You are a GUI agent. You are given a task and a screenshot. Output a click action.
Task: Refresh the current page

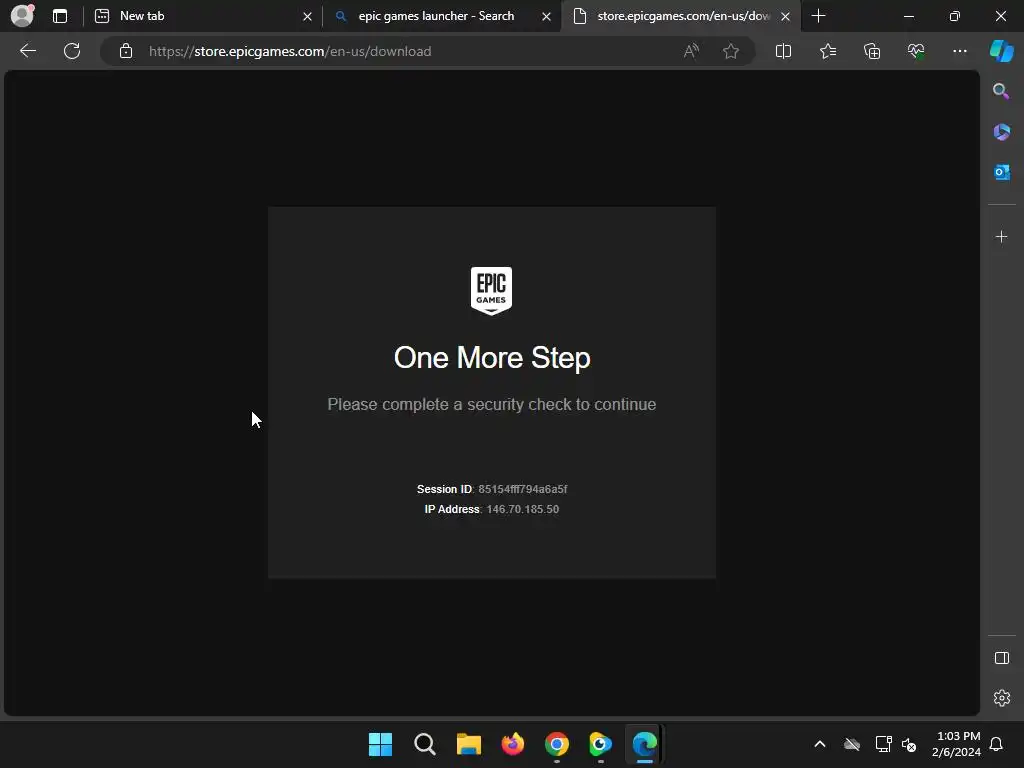point(72,51)
